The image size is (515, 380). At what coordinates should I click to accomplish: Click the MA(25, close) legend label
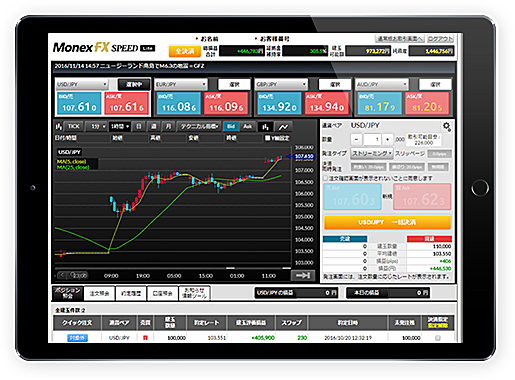coord(73,167)
